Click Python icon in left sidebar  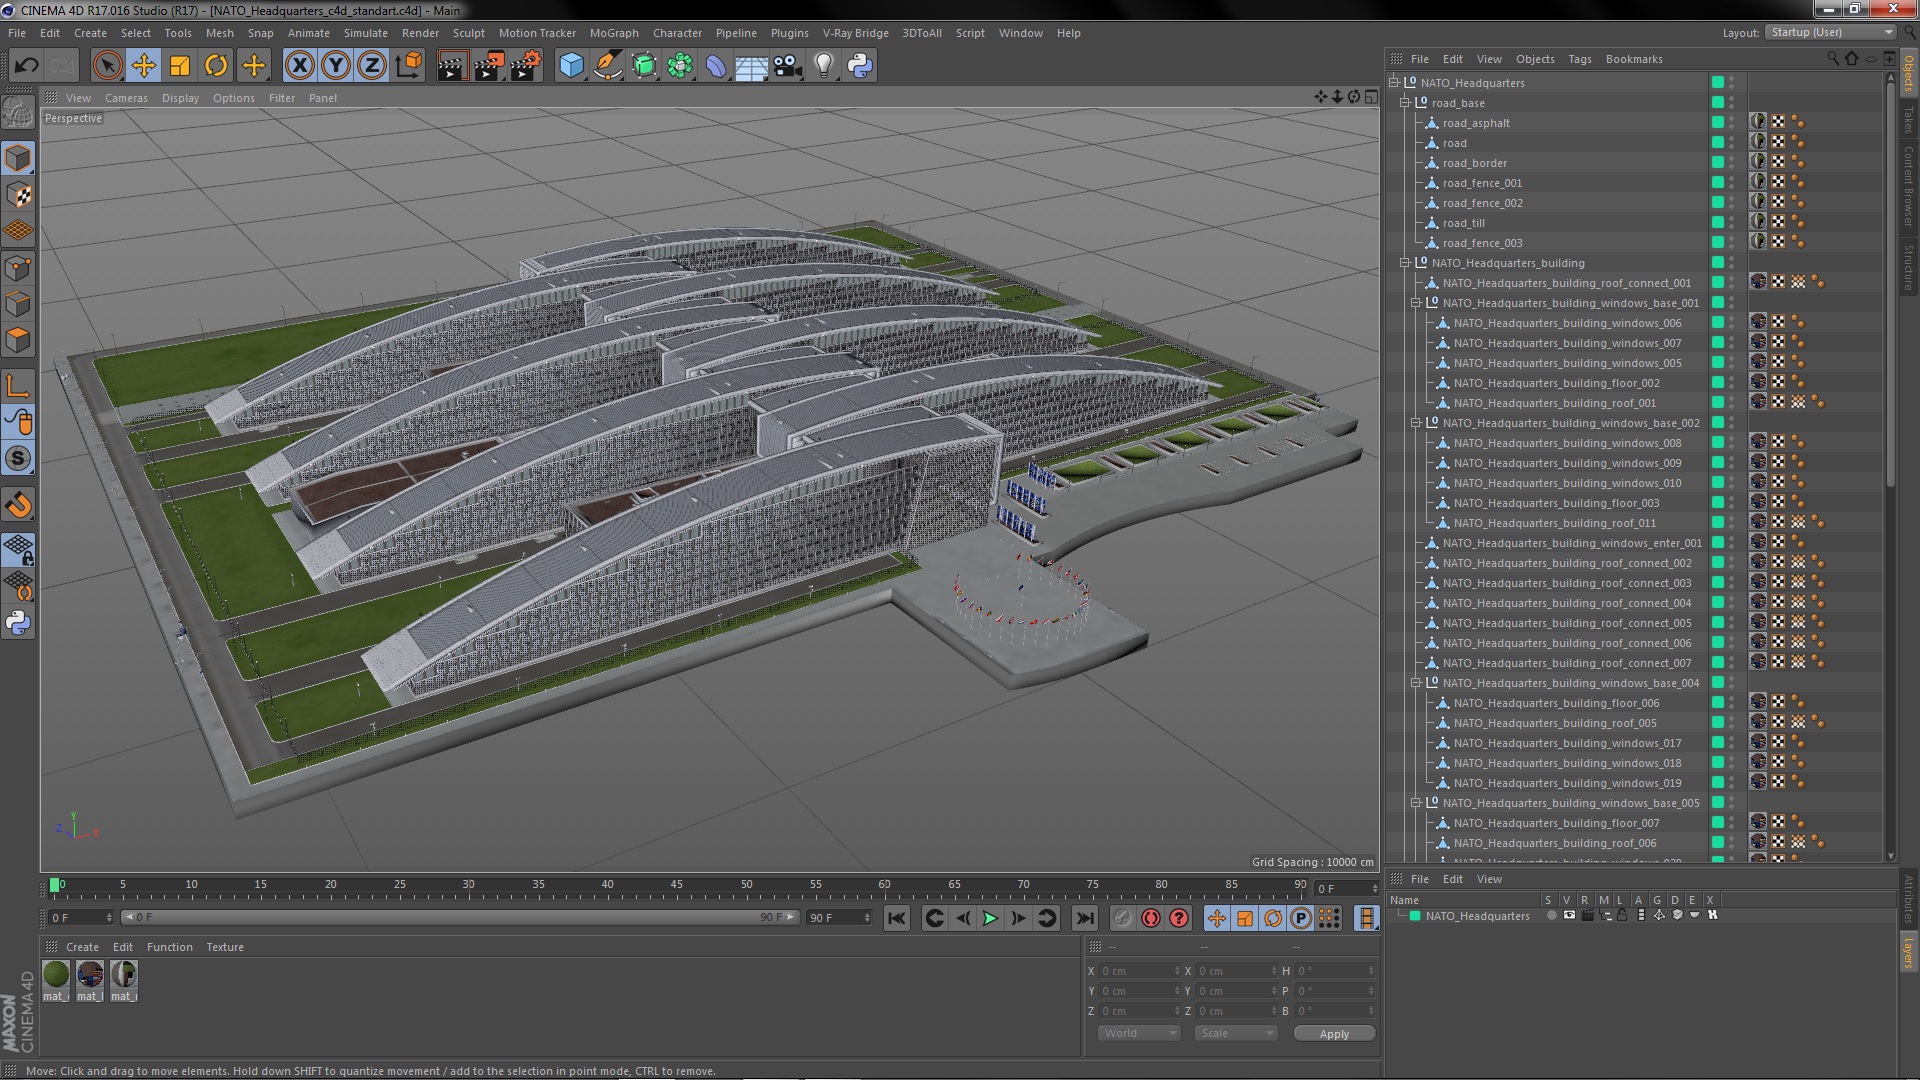tap(18, 622)
